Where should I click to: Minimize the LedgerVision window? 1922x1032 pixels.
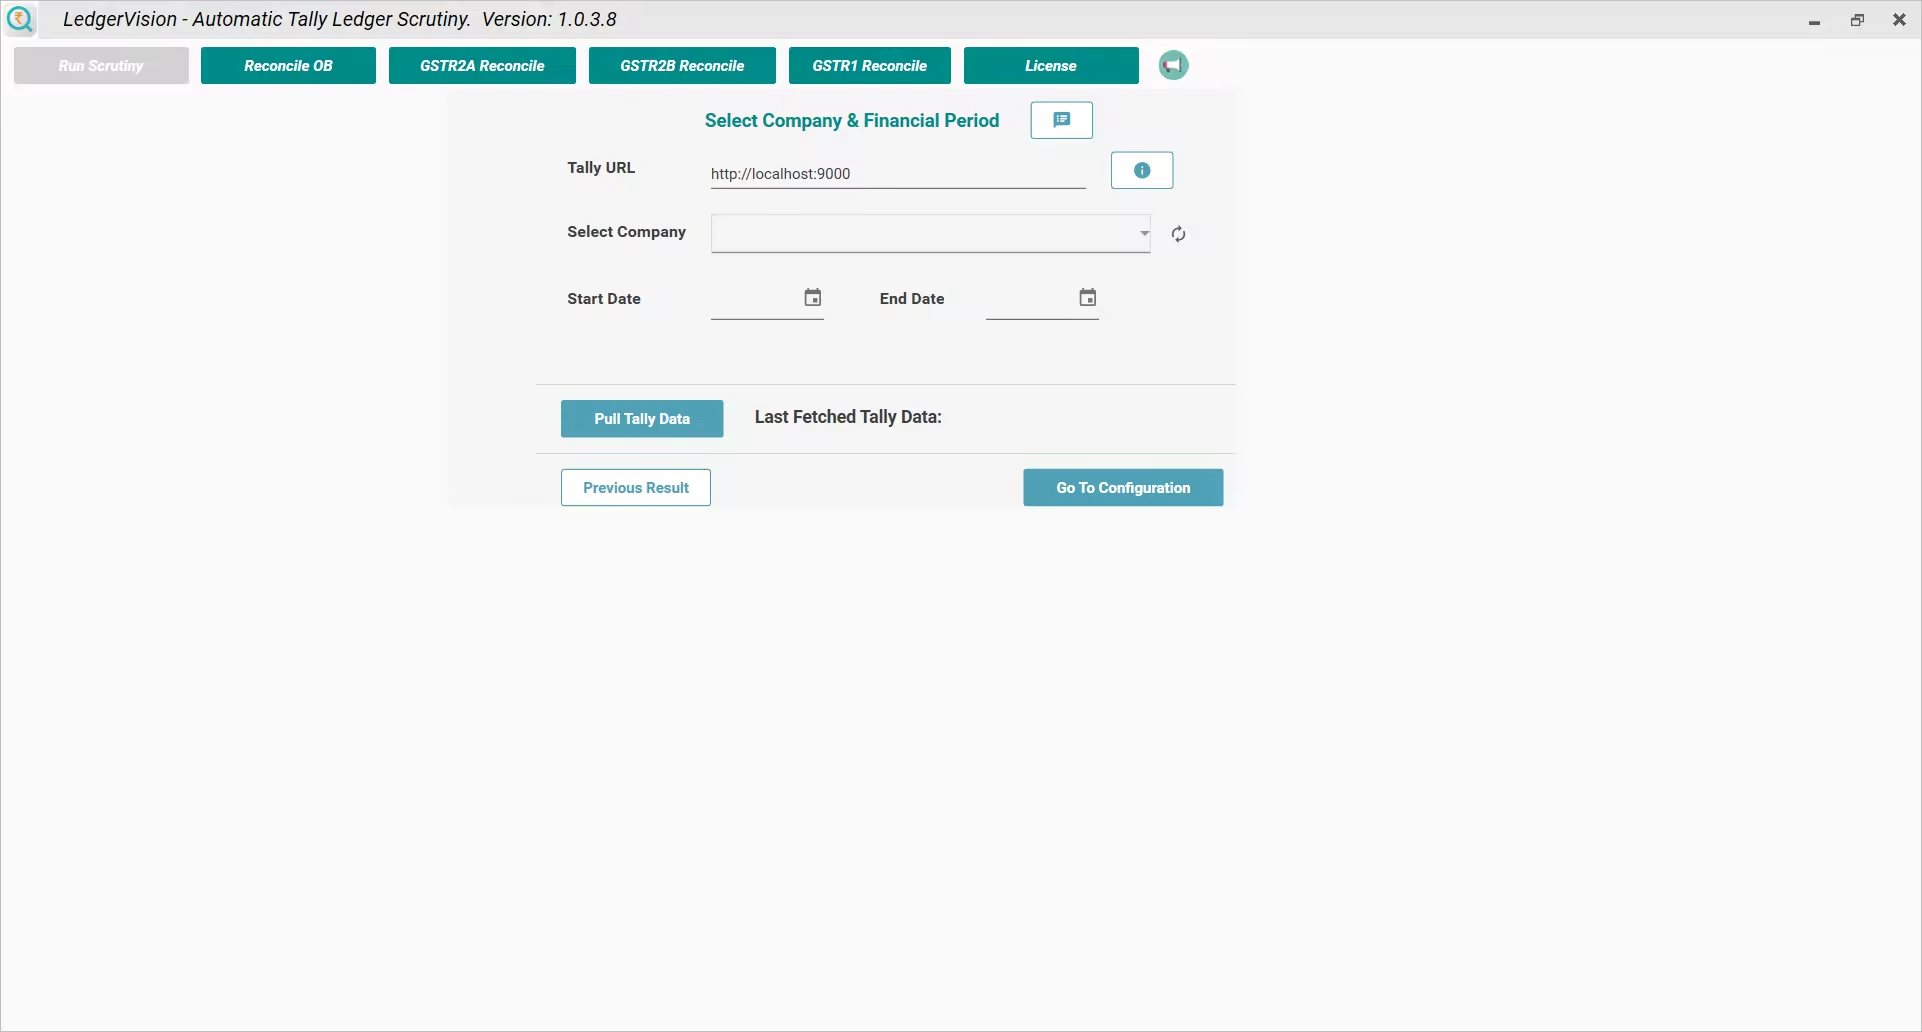click(1814, 20)
